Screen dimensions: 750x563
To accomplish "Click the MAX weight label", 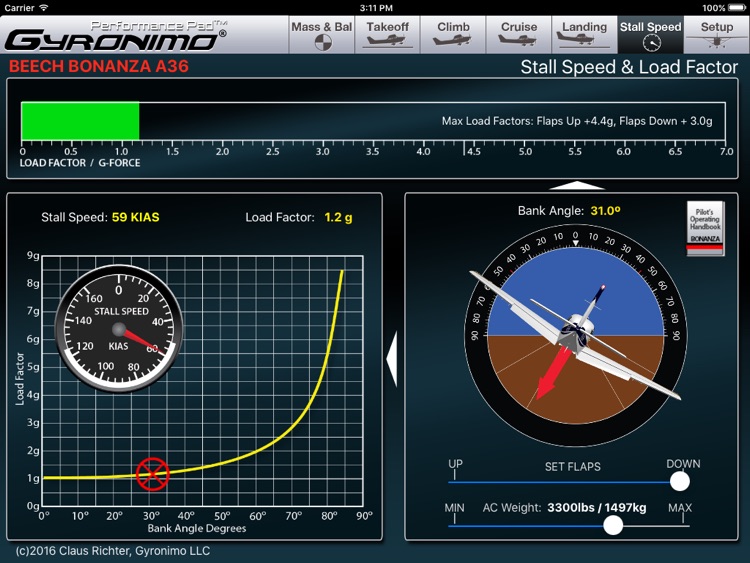I will click(x=680, y=508).
